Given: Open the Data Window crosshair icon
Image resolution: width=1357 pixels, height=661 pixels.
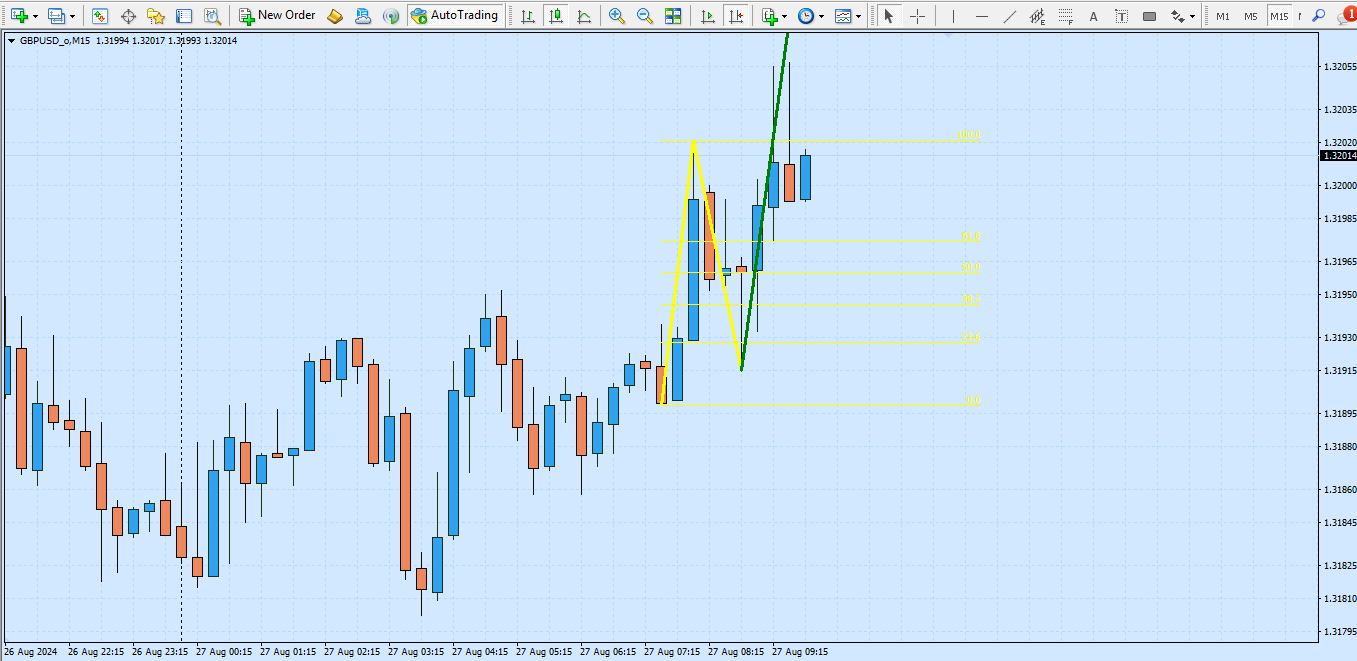Looking at the screenshot, I should coord(128,16).
